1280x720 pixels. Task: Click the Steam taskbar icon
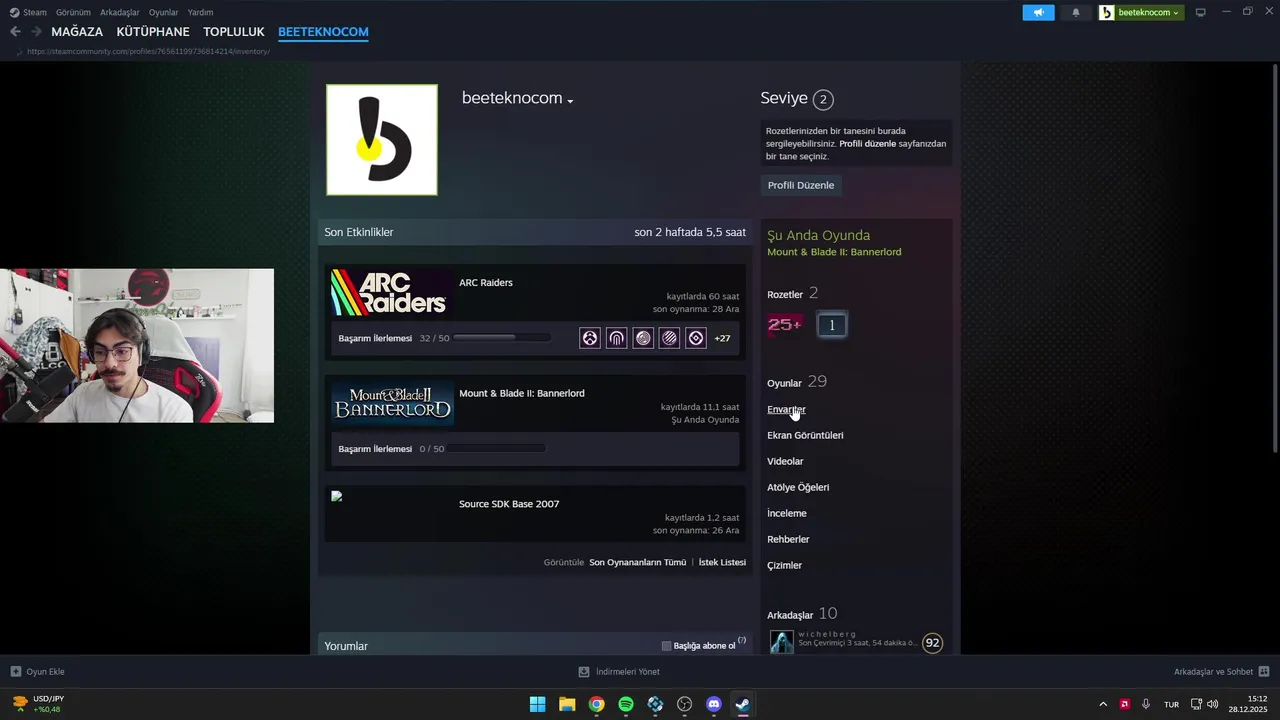pos(743,704)
